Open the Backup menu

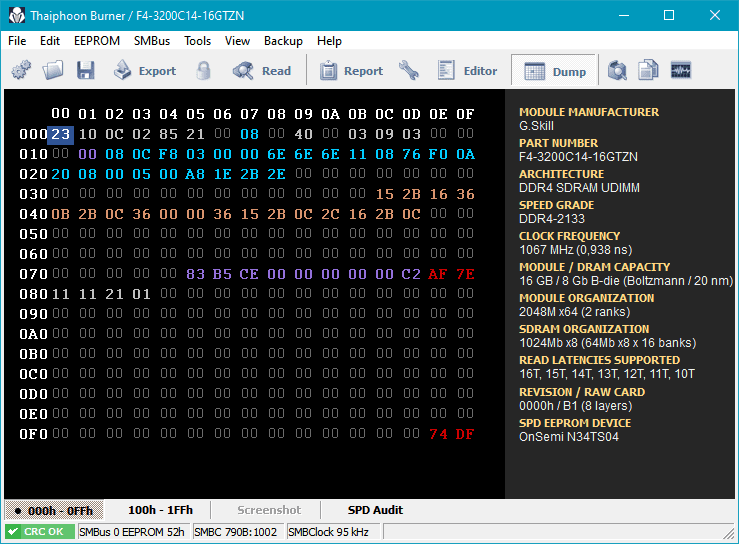pos(283,41)
